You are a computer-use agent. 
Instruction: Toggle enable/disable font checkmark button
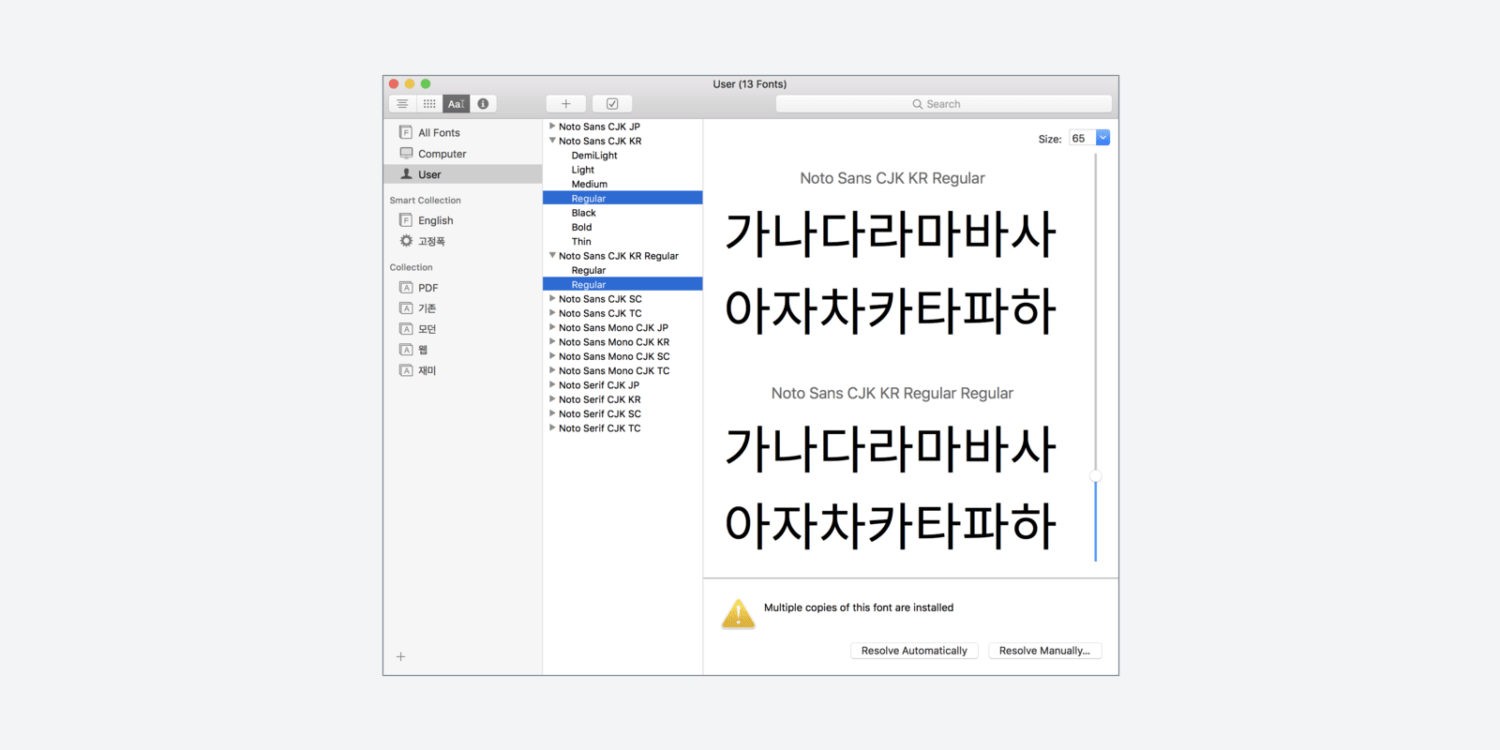(x=612, y=104)
